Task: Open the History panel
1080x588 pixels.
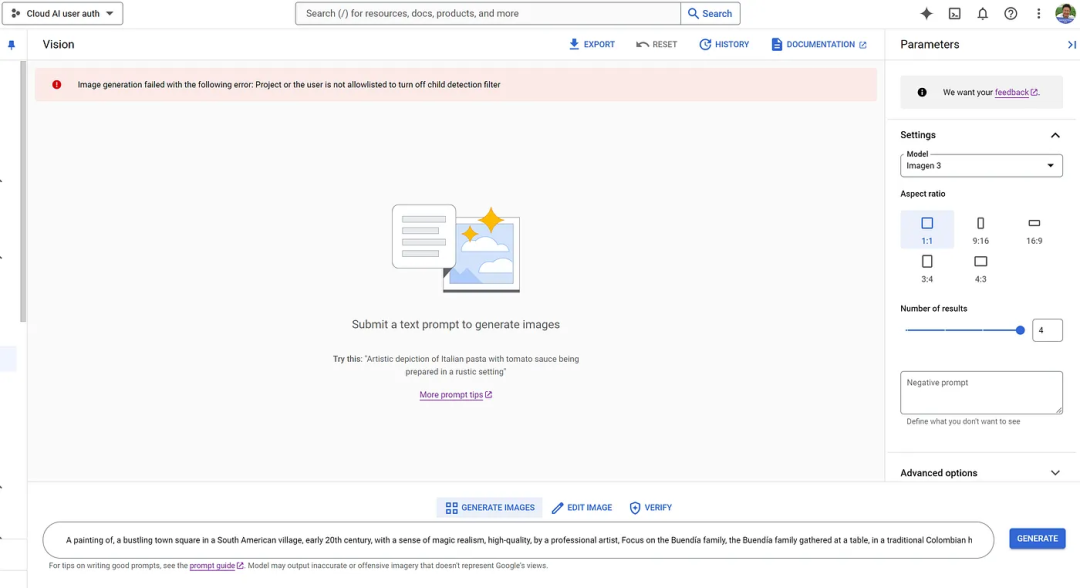Action: 724,44
